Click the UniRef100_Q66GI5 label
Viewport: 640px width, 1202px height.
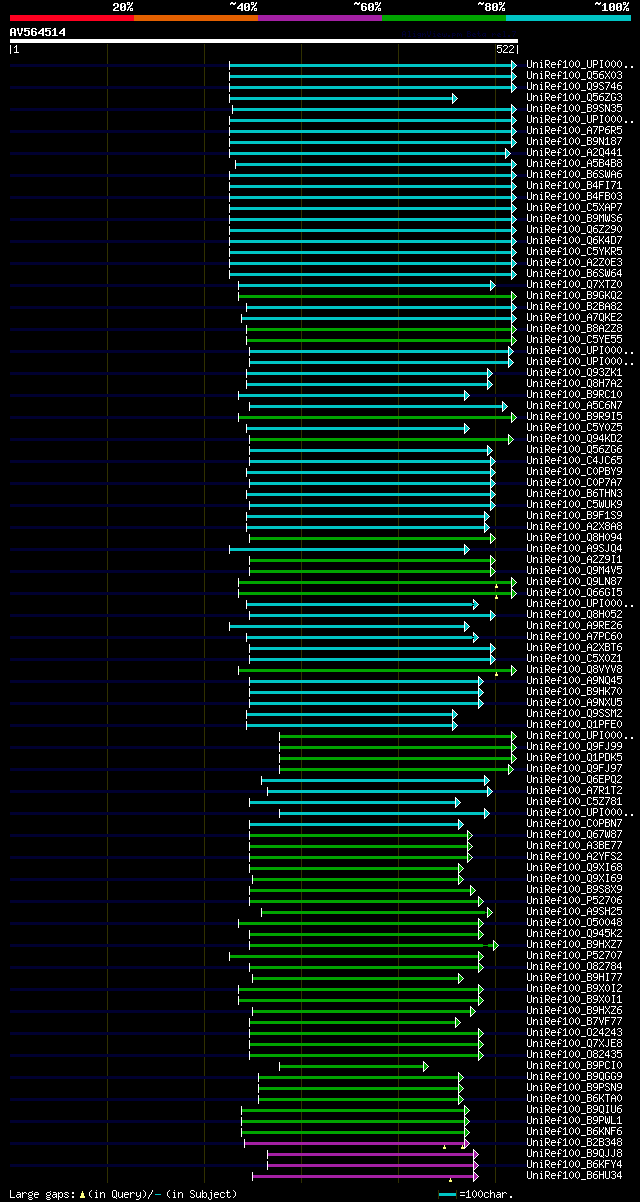(574, 592)
